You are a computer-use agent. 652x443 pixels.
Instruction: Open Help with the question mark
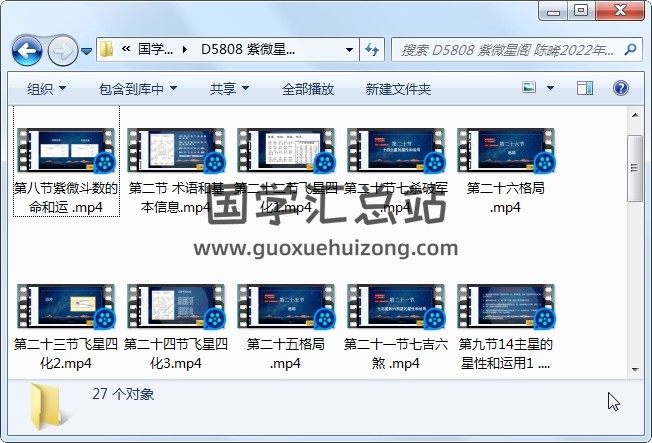[x=620, y=88]
